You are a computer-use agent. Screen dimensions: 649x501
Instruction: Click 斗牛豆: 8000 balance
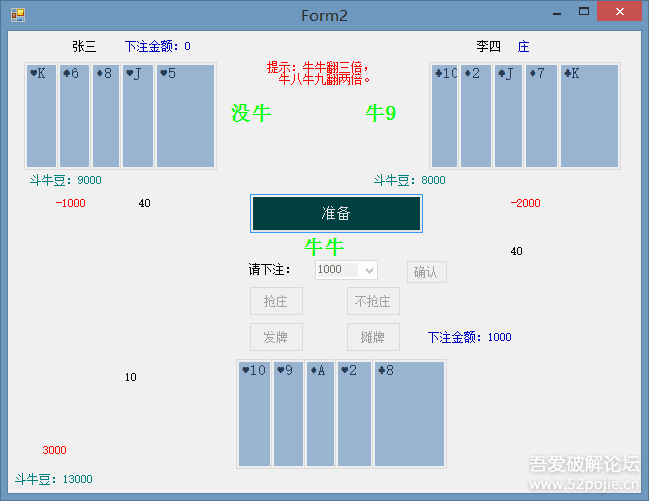tap(409, 180)
